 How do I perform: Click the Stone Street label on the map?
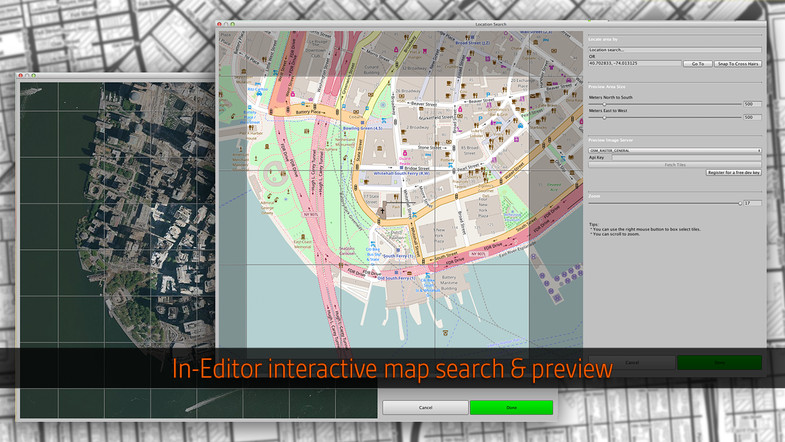click(x=430, y=148)
